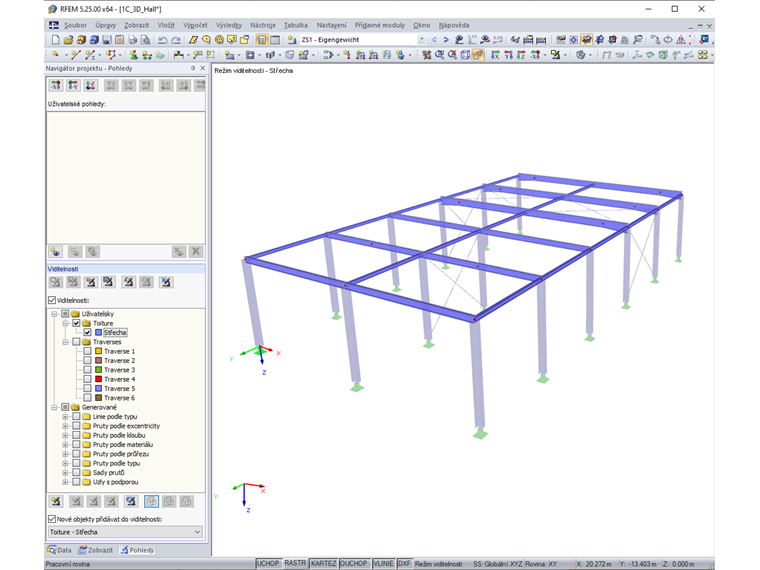Expand the Linie podle typu node
This screenshot has width=760, height=570.
[65, 417]
